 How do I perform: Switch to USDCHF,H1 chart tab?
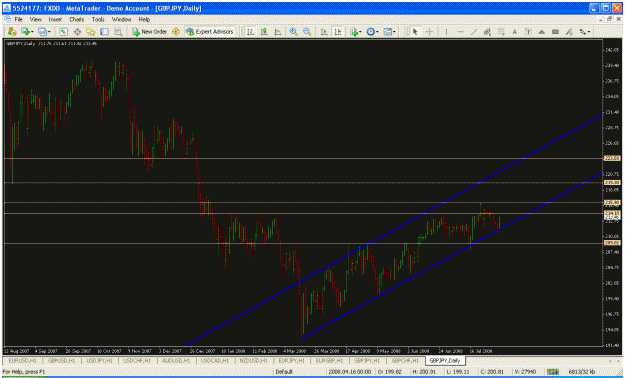tap(137, 360)
